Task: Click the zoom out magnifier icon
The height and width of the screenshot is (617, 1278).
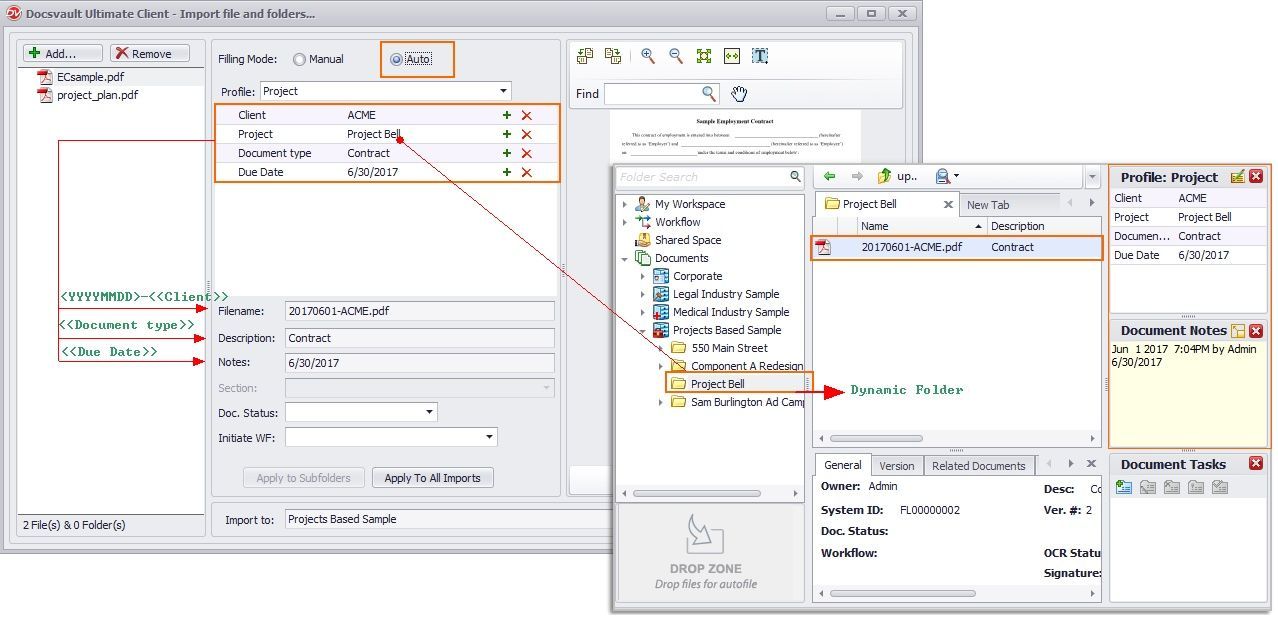Action: [676, 56]
